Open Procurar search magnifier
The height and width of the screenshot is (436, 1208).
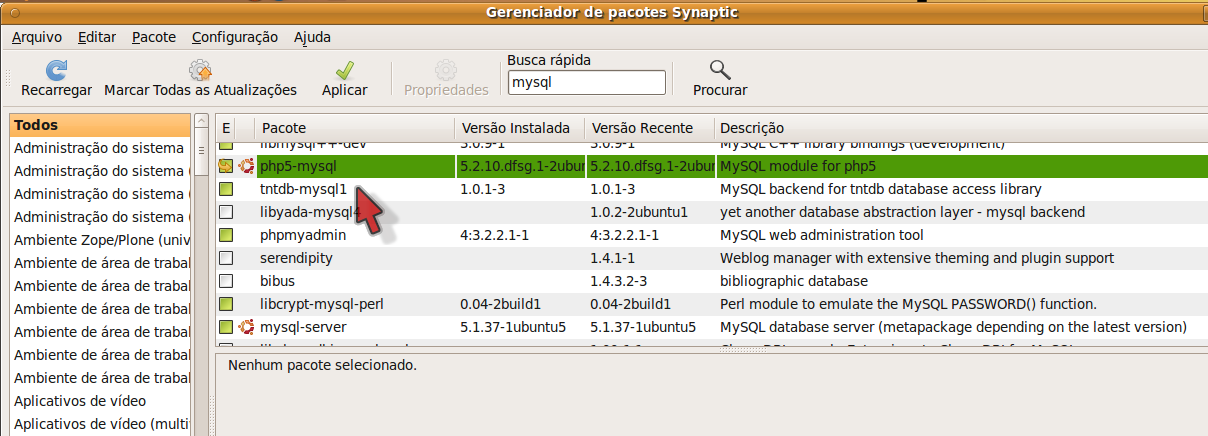tap(720, 79)
